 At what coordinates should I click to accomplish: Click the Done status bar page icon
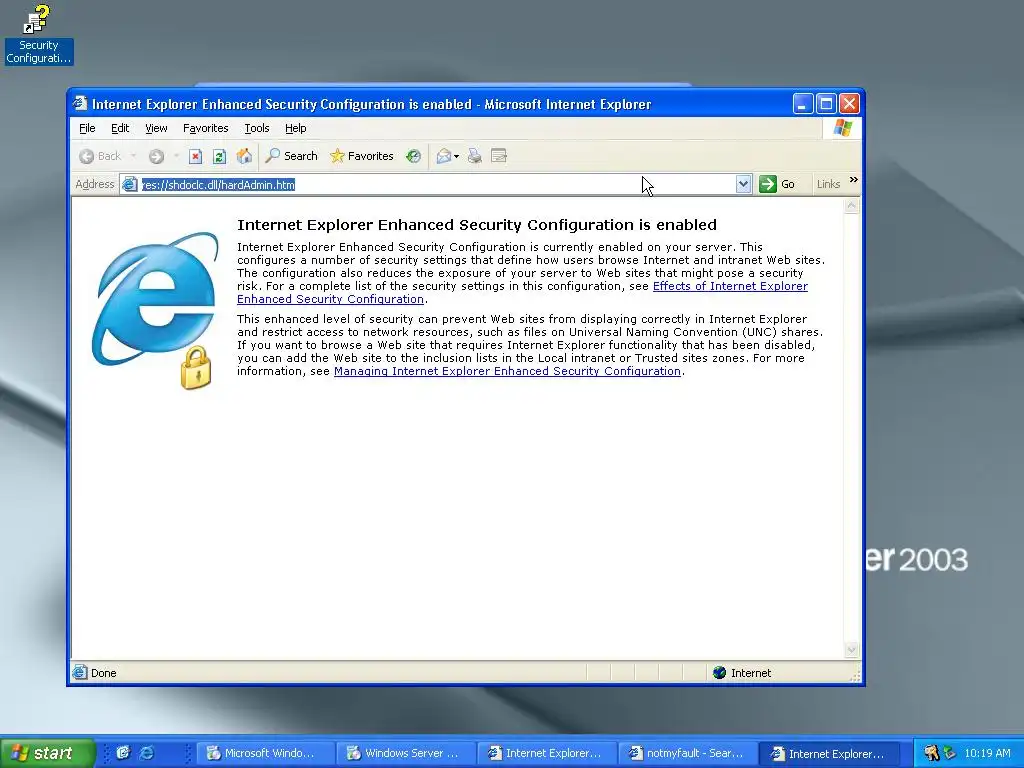tap(80, 672)
